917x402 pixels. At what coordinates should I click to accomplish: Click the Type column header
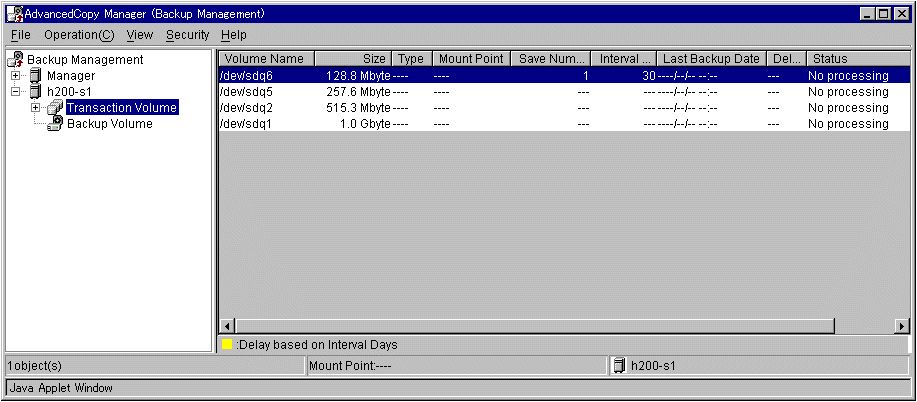point(412,59)
